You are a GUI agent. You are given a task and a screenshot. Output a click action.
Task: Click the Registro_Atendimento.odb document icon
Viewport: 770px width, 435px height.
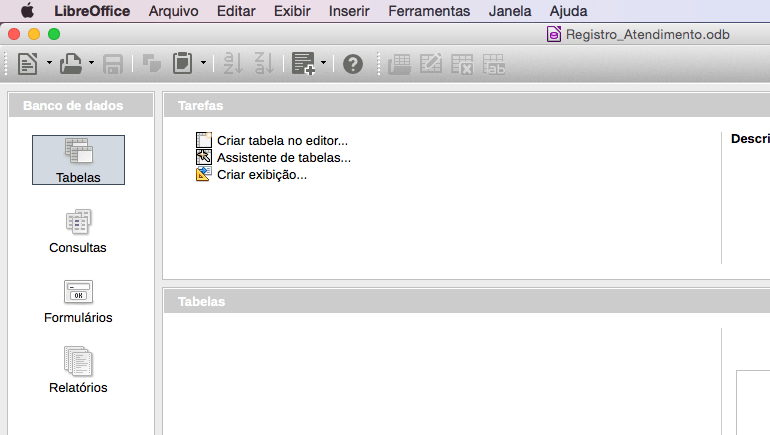(553, 34)
